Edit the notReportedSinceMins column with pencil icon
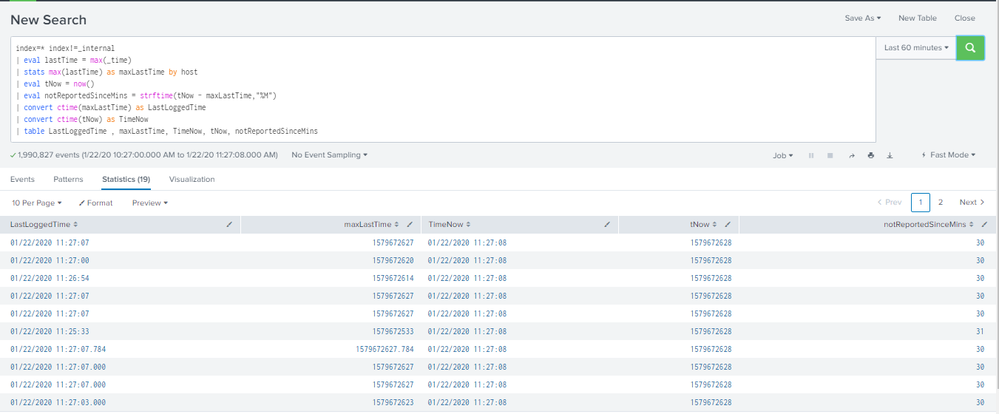 (985, 224)
